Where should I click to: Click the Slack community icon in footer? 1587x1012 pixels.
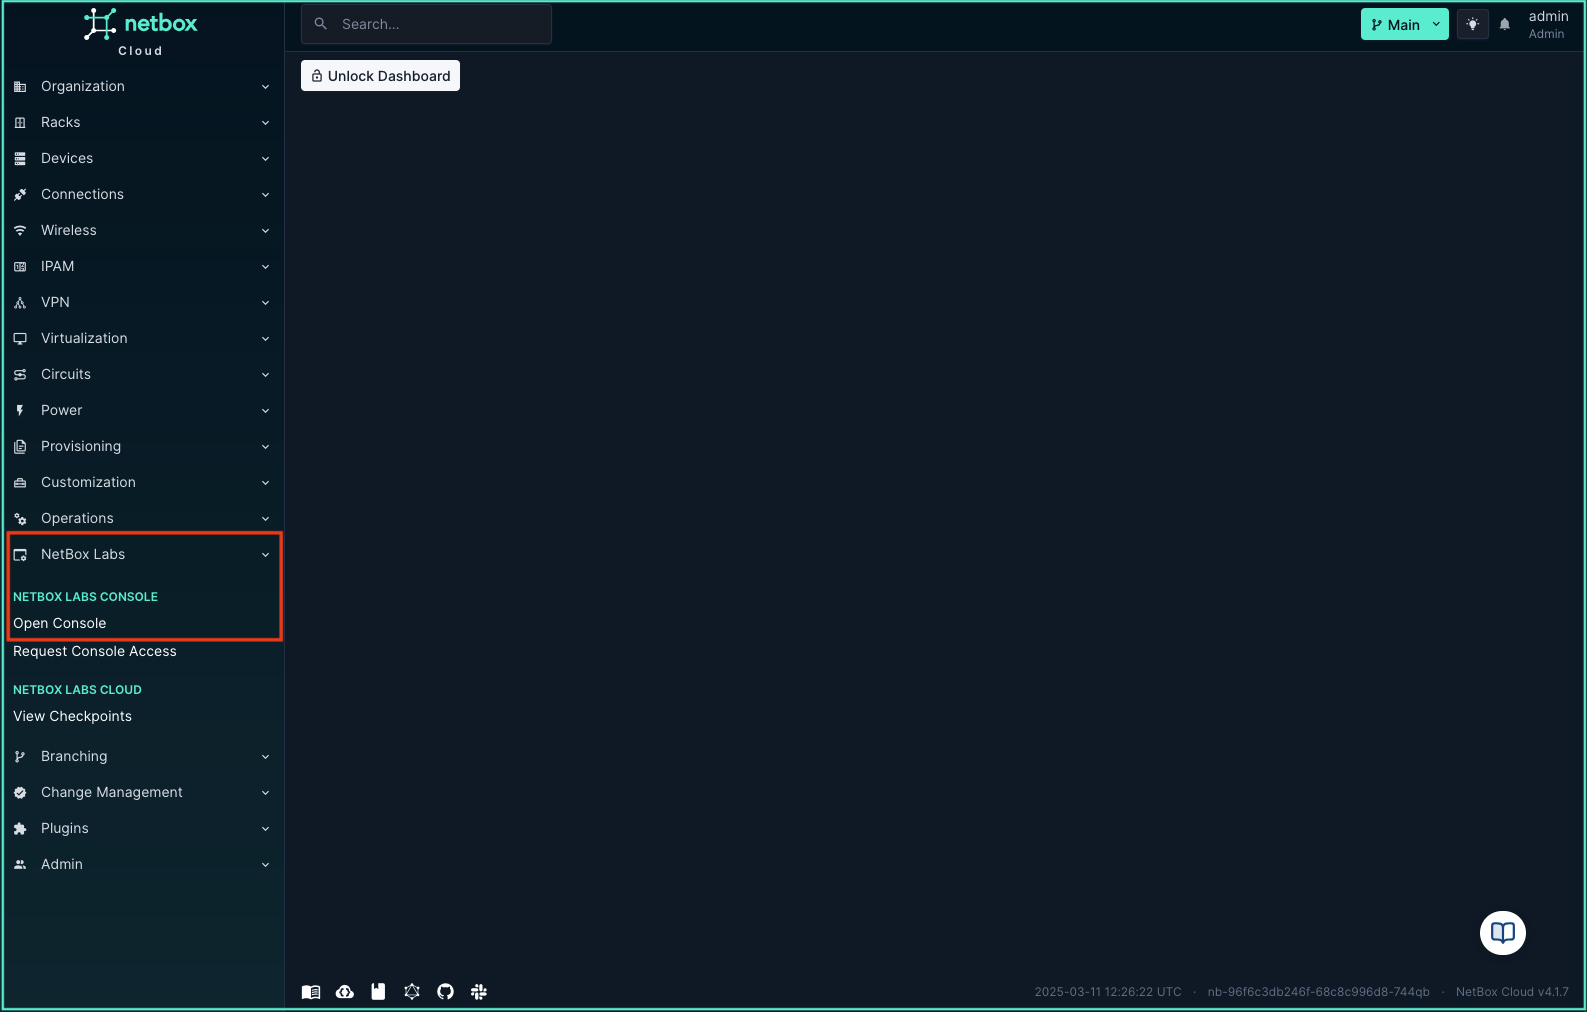[479, 992]
